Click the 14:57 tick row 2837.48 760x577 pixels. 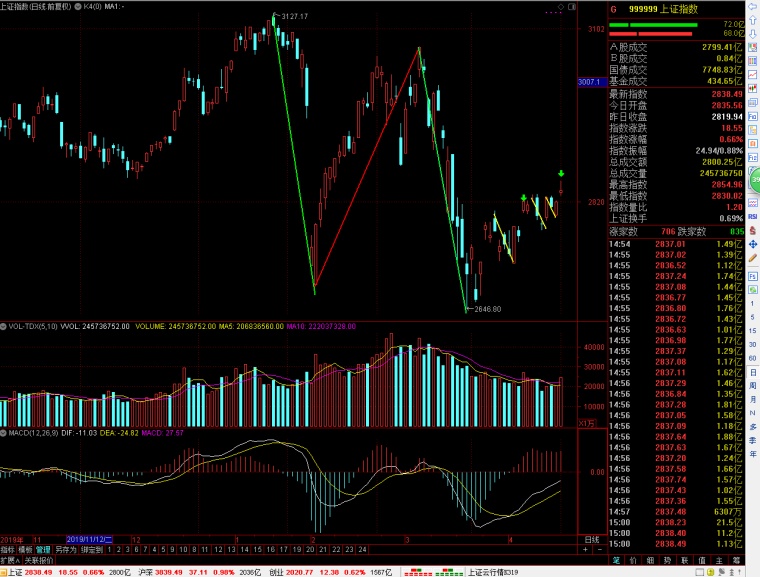coord(676,512)
